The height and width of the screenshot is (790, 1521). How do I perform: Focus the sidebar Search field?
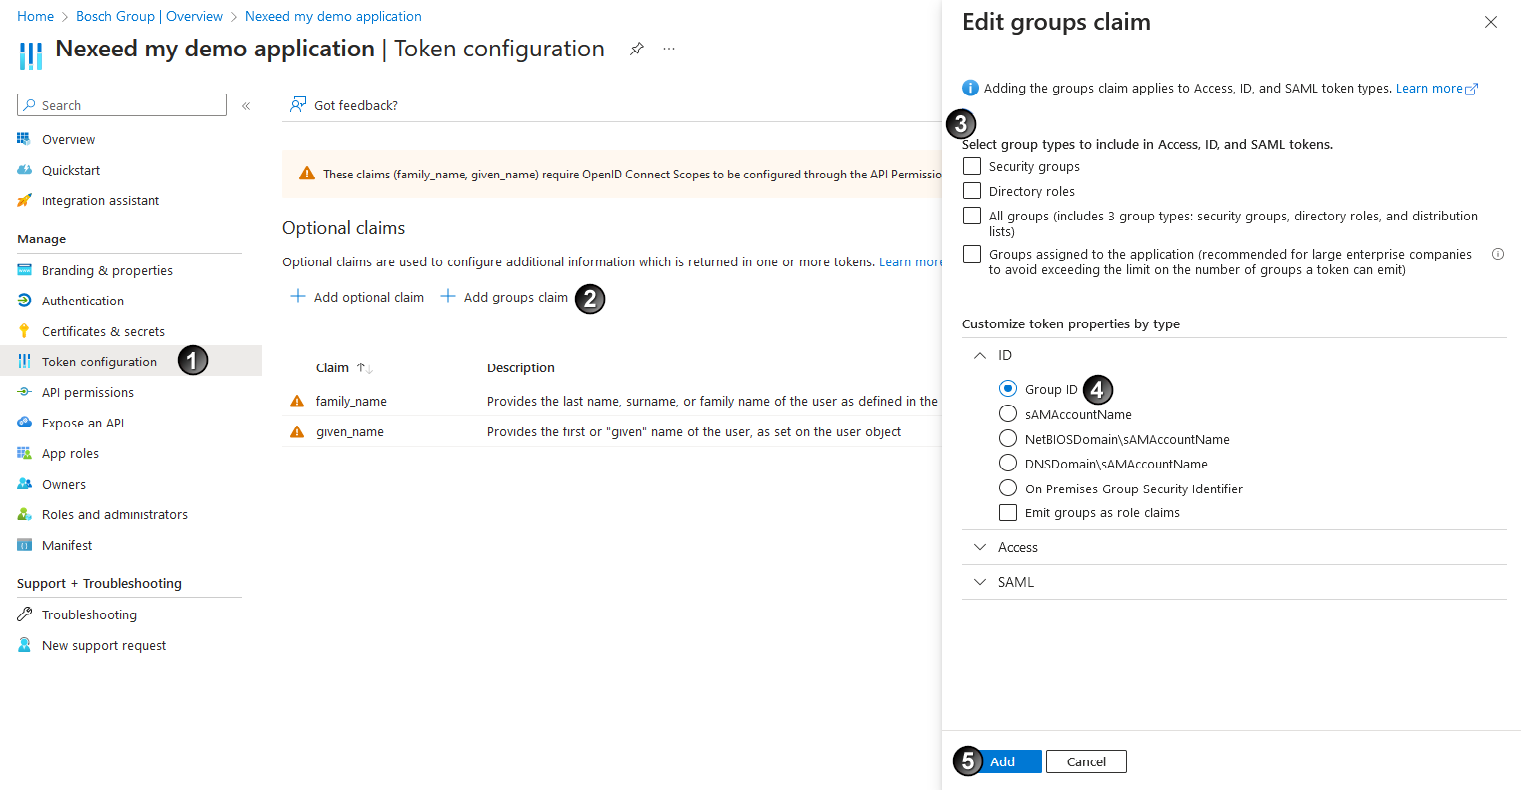point(122,105)
